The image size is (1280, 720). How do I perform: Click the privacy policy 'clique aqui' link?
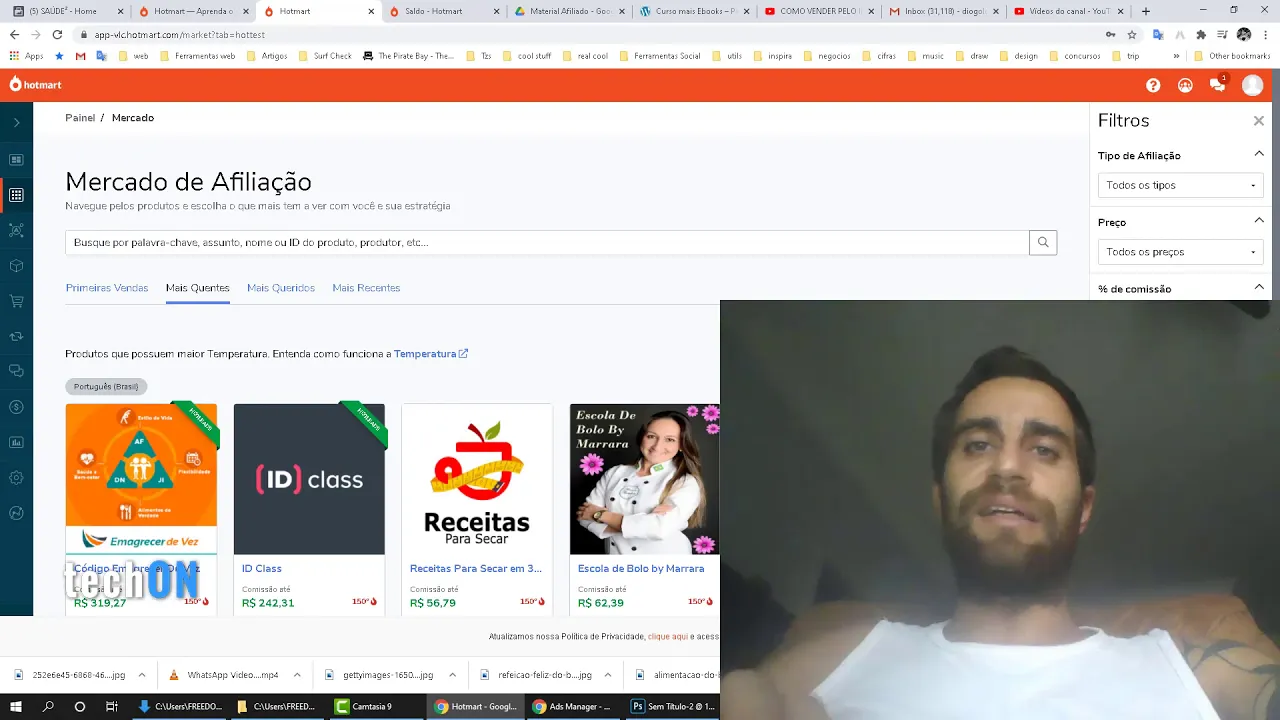667,636
